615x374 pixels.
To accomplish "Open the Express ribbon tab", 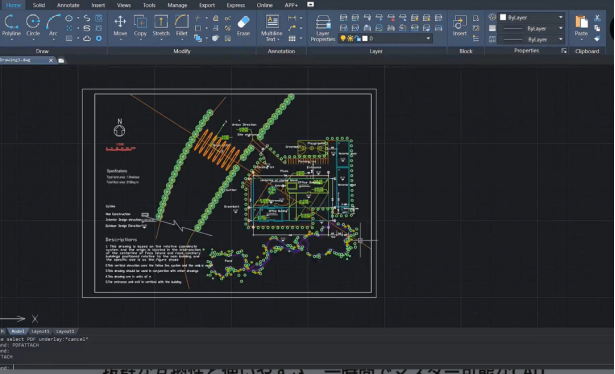I will coord(235,5).
